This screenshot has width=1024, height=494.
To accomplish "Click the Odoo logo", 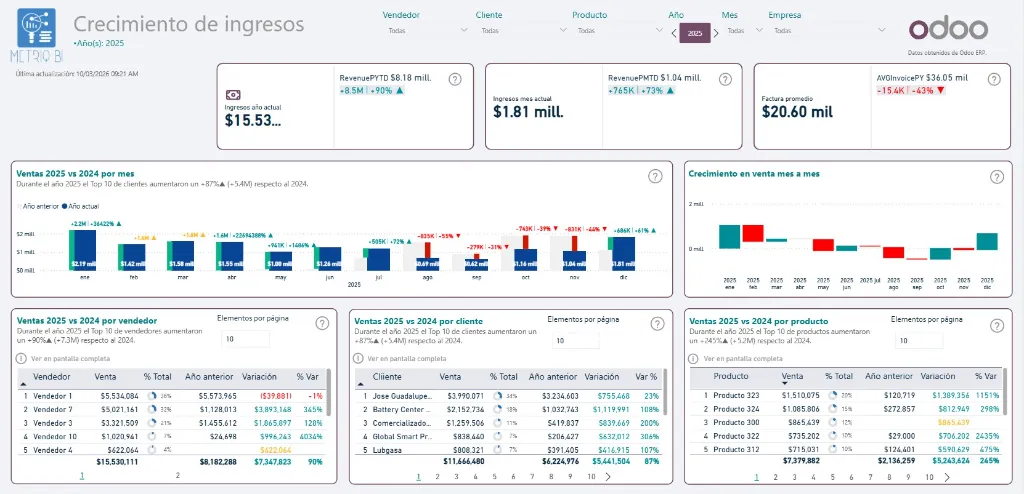I will click(x=948, y=29).
